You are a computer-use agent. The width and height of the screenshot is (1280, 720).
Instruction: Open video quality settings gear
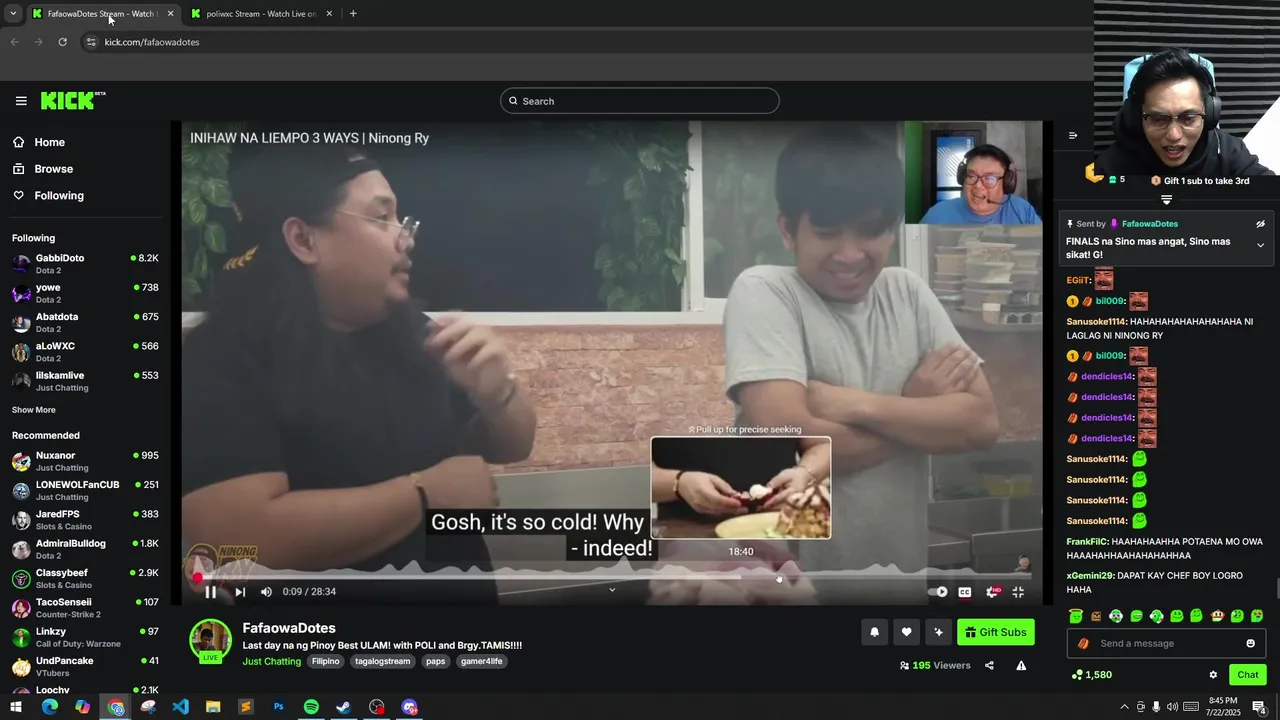[992, 592]
